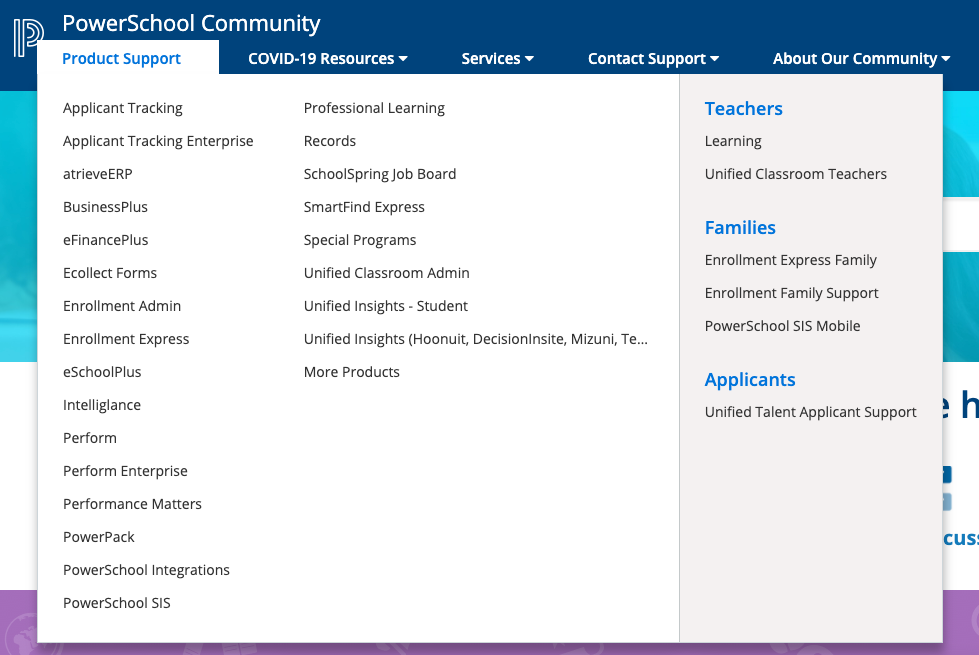This screenshot has height=655, width=979.
Task: Choose Ecollect Forms entry
Action: click(110, 273)
